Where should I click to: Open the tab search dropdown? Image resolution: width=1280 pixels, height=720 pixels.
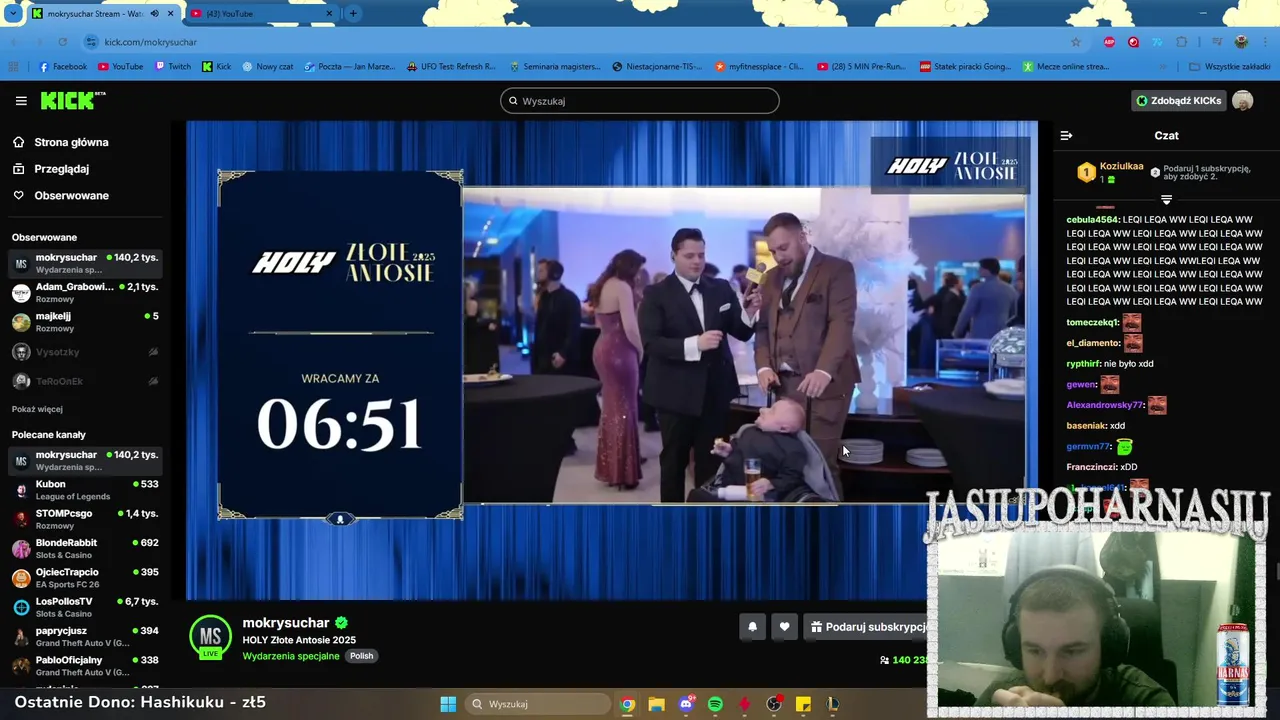12,14
